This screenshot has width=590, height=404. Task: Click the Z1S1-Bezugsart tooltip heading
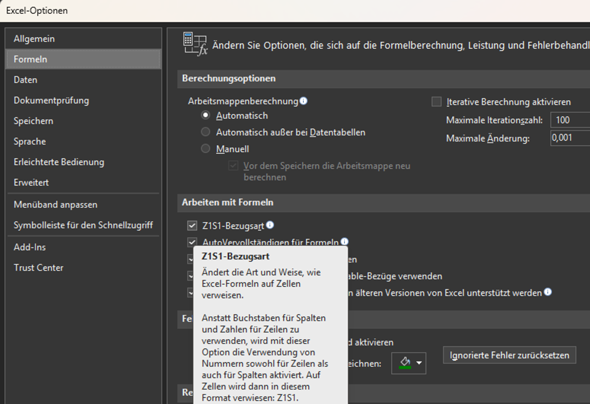(x=236, y=257)
